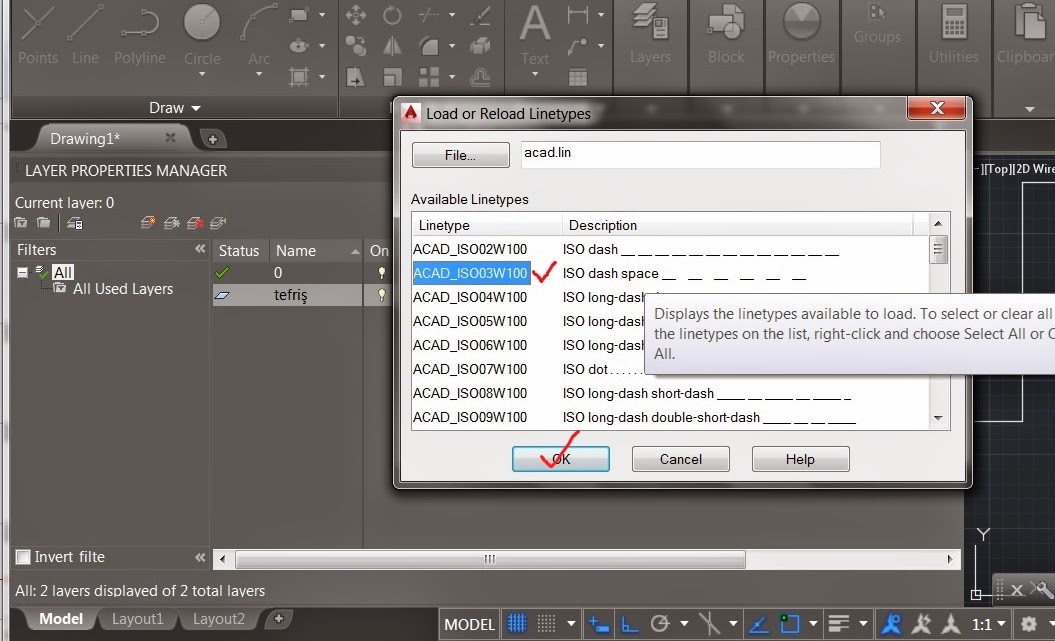1055x641 pixels.
Task: Toggle dynamic input in status bar
Action: coord(598,625)
